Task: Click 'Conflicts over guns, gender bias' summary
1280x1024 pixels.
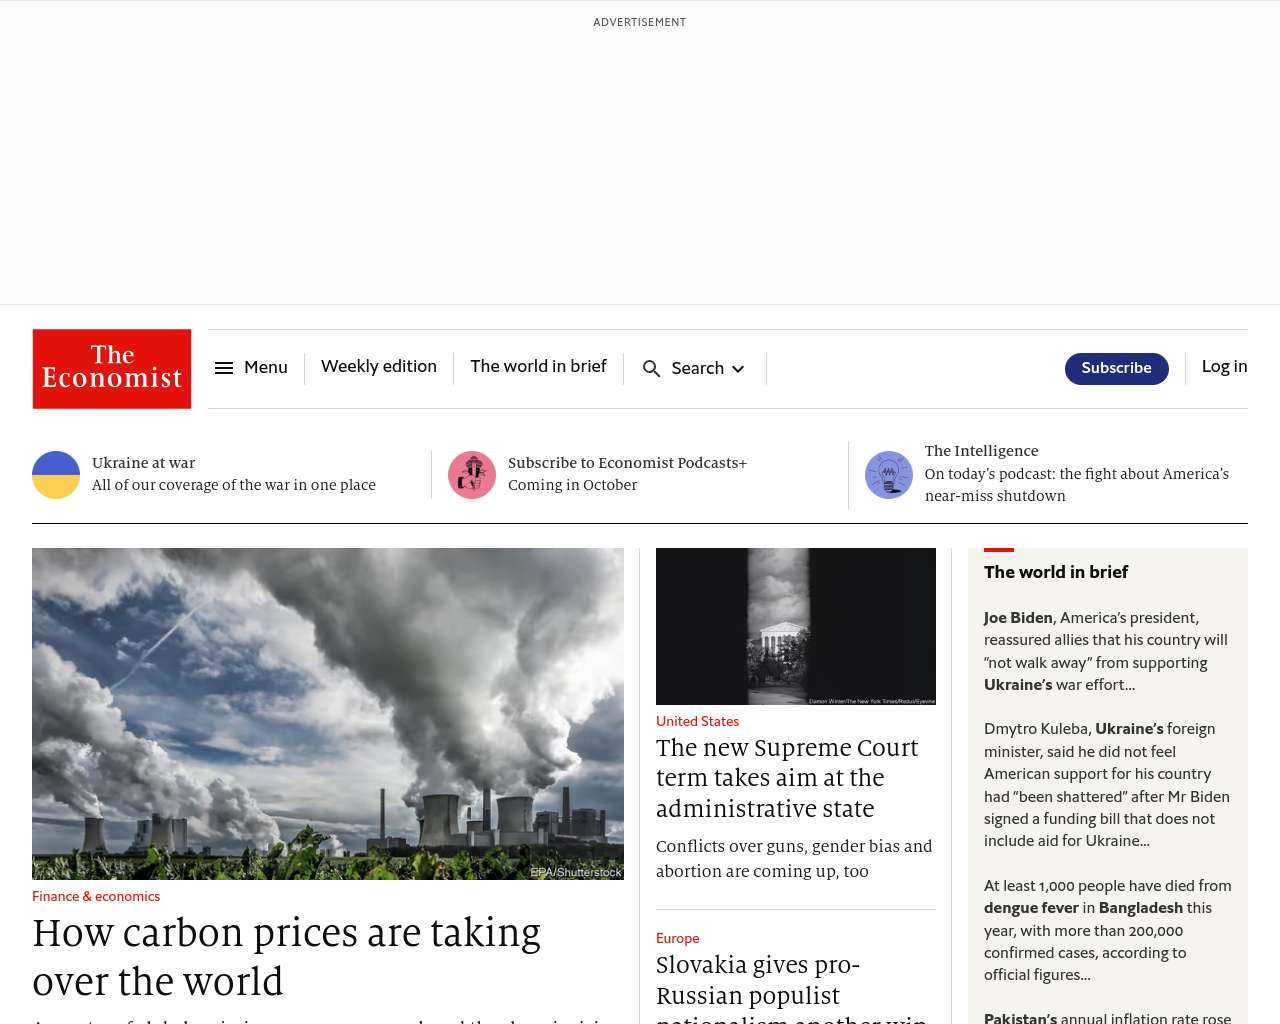Action: (794, 859)
